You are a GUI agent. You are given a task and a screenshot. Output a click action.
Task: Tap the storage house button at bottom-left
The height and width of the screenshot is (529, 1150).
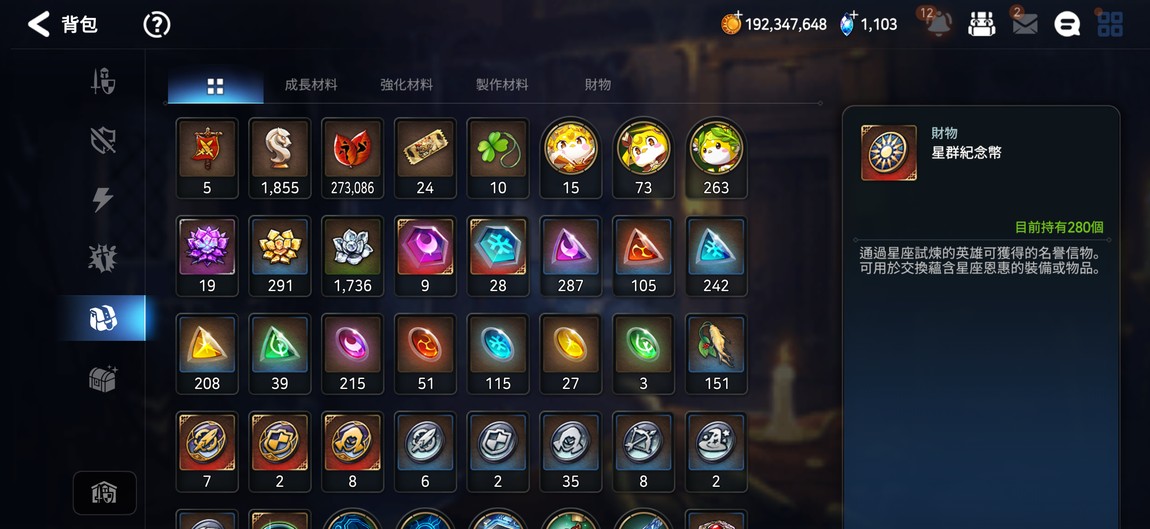point(104,493)
